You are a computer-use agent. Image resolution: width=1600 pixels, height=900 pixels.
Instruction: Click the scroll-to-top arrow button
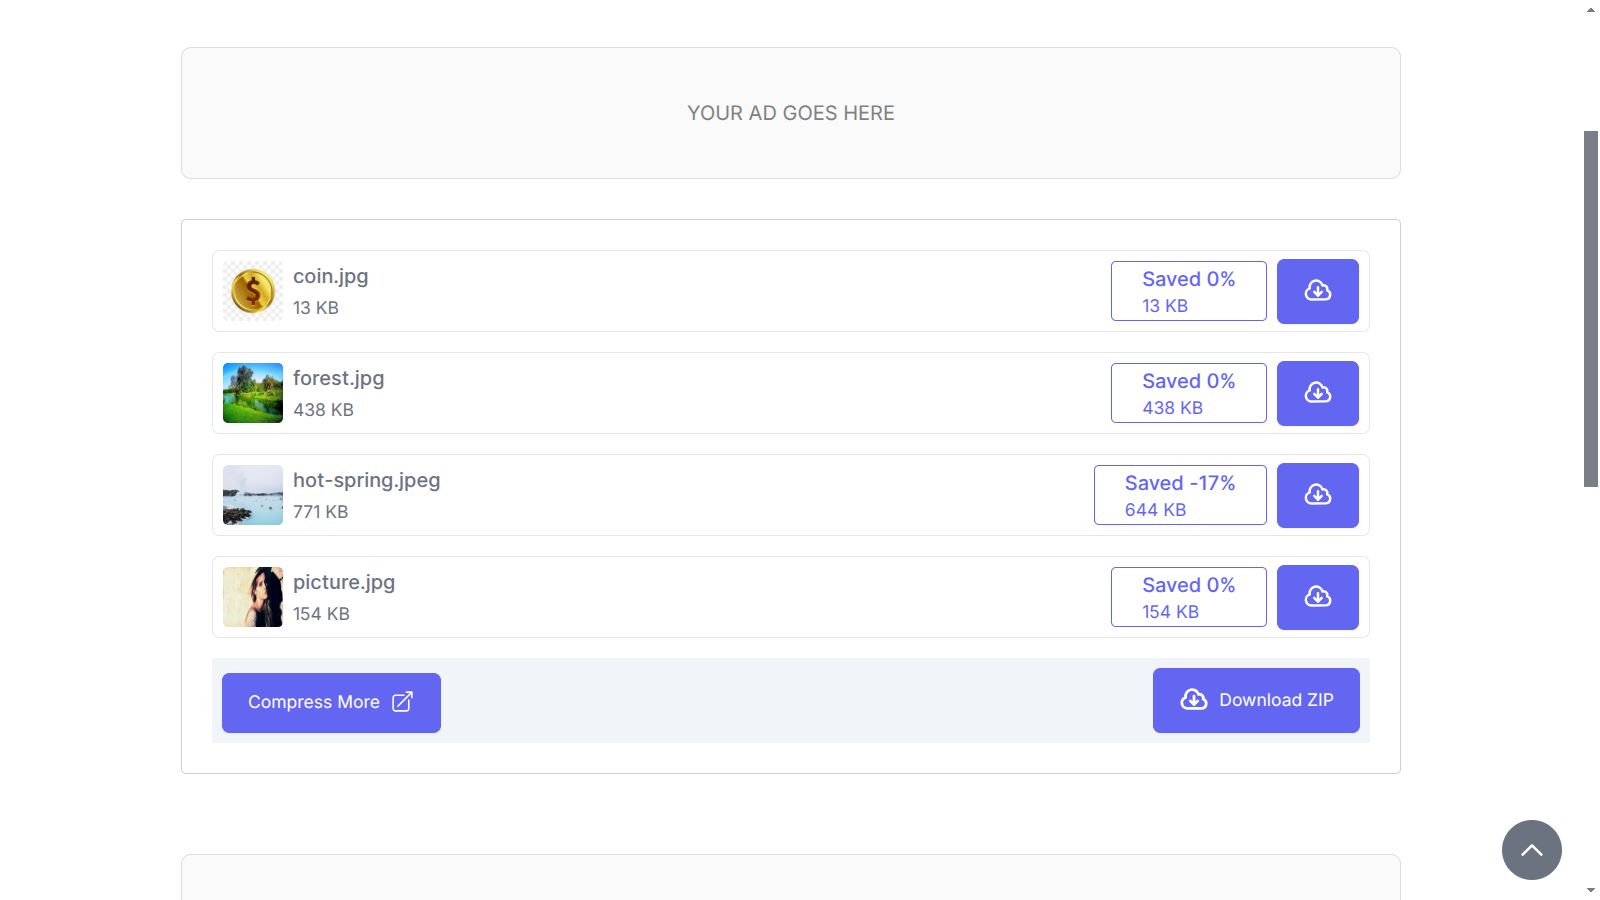point(1531,850)
